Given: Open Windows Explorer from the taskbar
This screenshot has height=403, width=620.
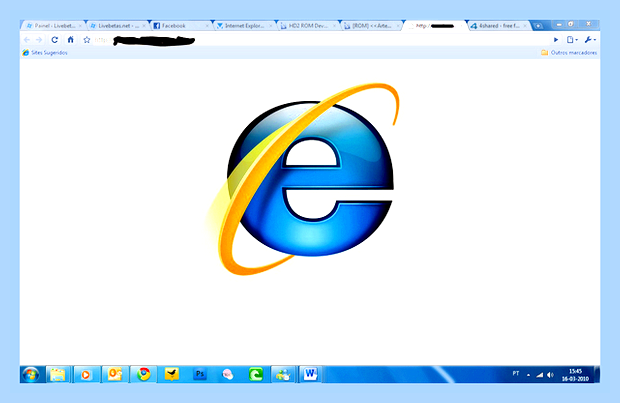Looking at the screenshot, I should pos(58,374).
